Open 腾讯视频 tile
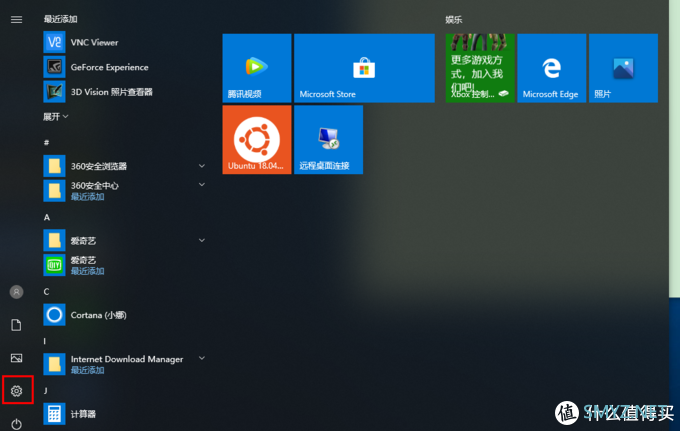The width and height of the screenshot is (680, 431). [x=257, y=68]
